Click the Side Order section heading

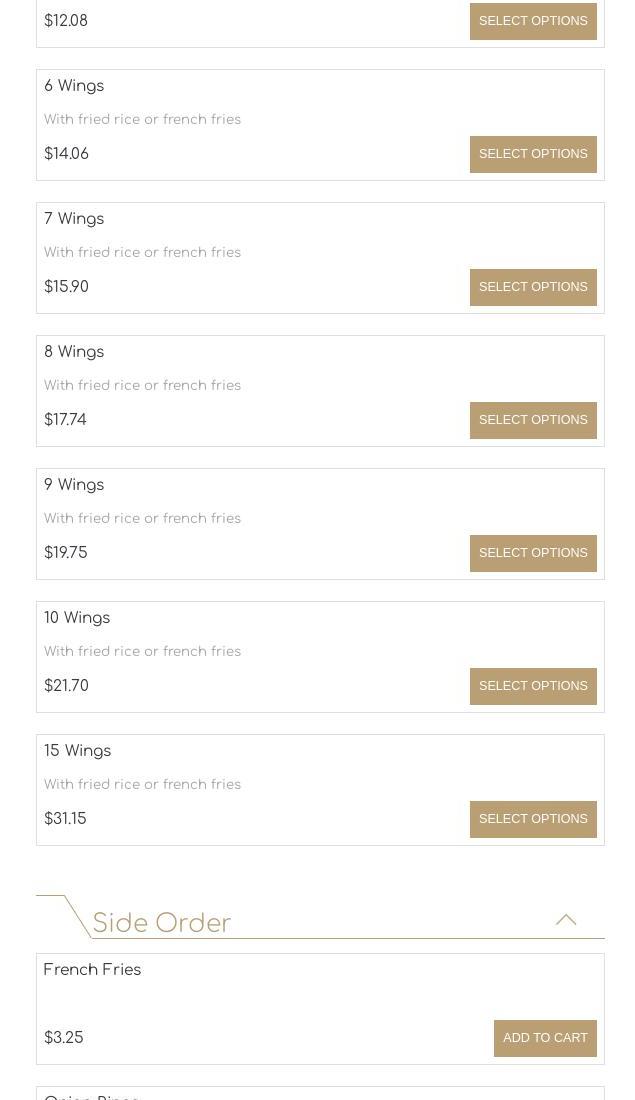[162, 923]
